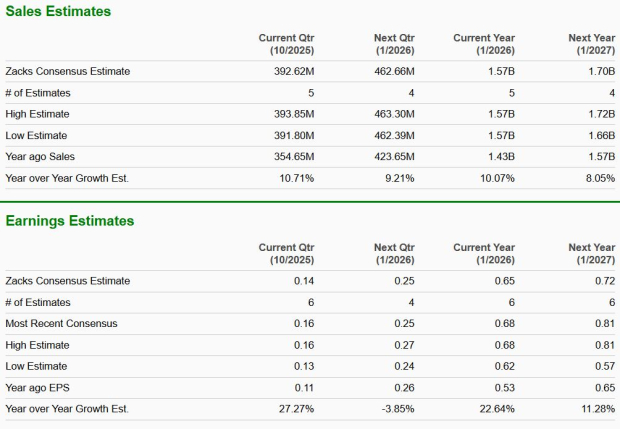The image size is (620, 429).
Task: Click the Year ago Sales row label
Action: tap(40, 157)
